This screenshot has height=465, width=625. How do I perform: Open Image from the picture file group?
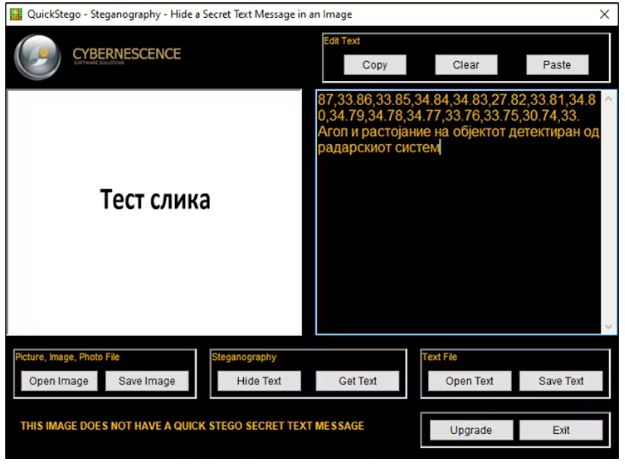click(x=58, y=381)
